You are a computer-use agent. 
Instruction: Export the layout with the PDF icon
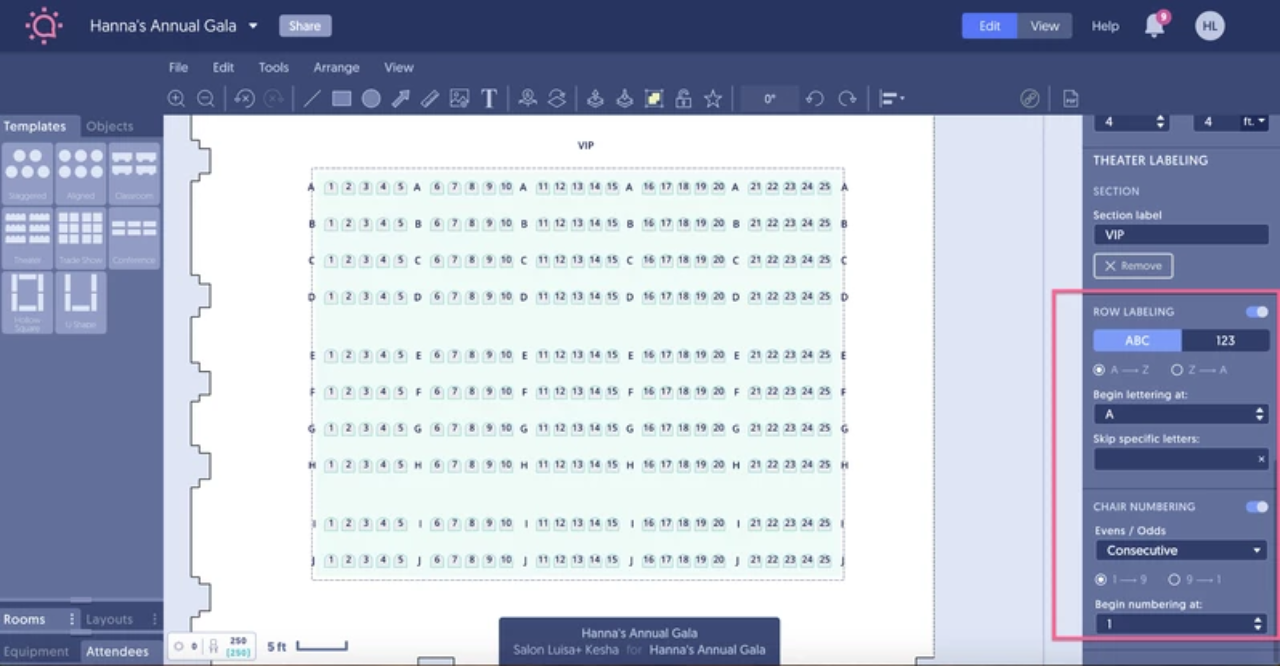tap(1070, 97)
